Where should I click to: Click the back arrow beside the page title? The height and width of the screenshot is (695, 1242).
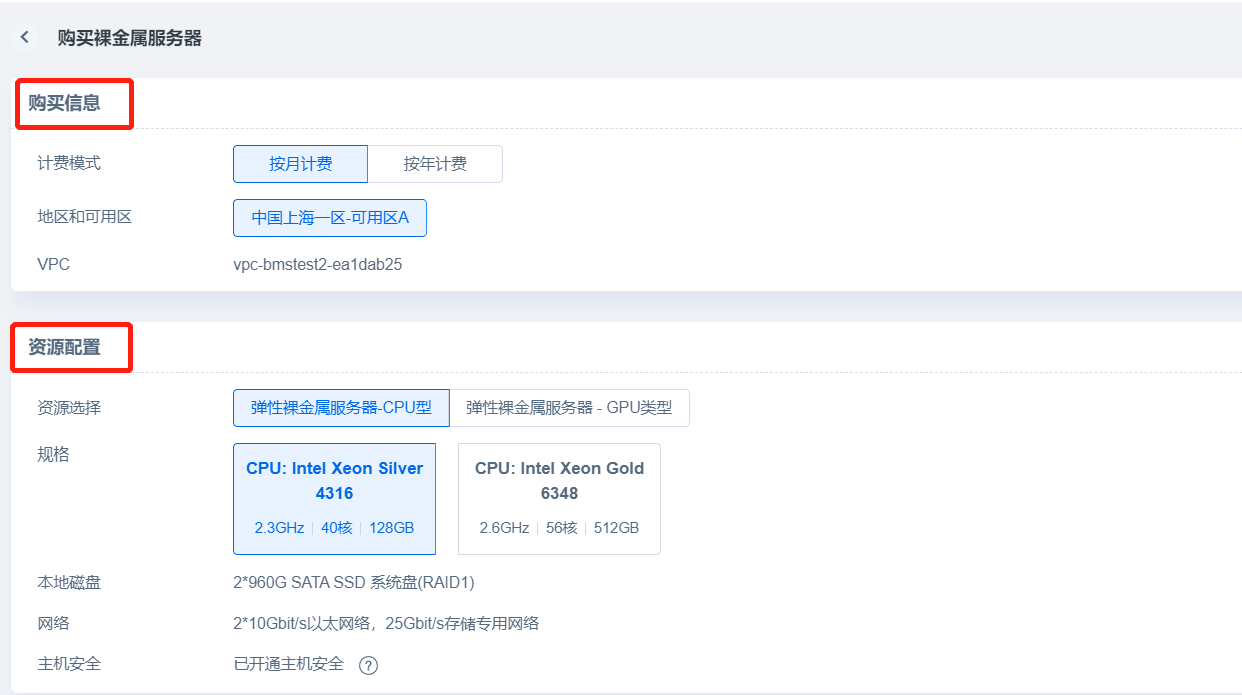coord(25,38)
